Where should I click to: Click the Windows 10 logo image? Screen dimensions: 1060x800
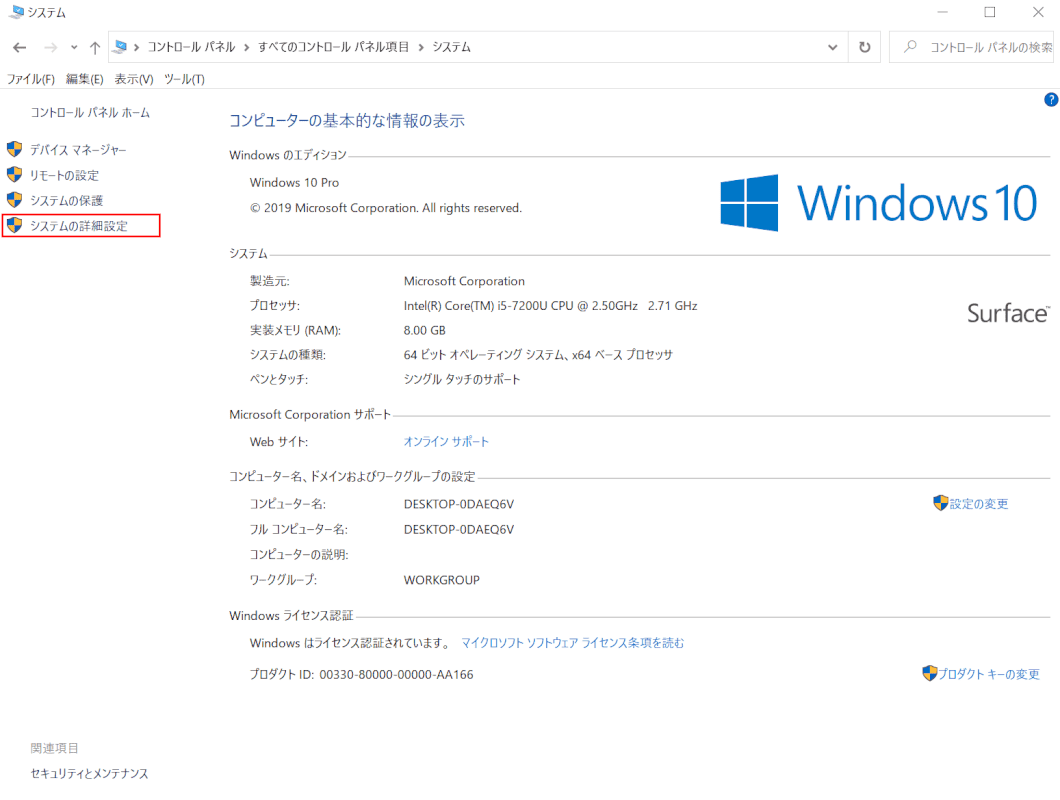(x=879, y=203)
